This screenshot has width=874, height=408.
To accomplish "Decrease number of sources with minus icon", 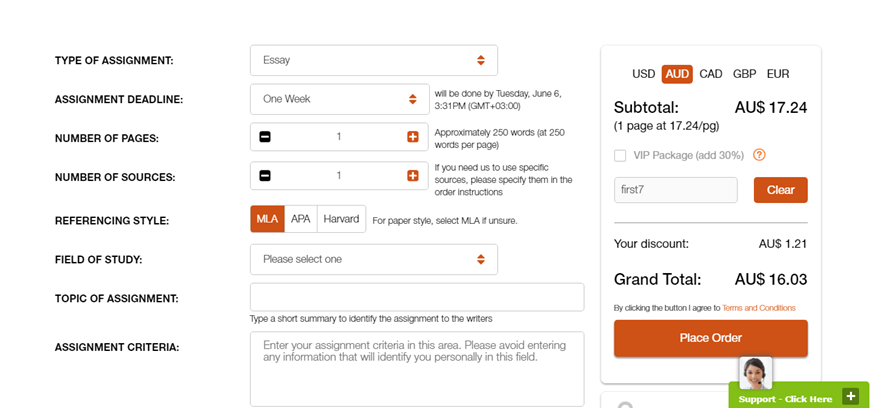I will coord(265,176).
